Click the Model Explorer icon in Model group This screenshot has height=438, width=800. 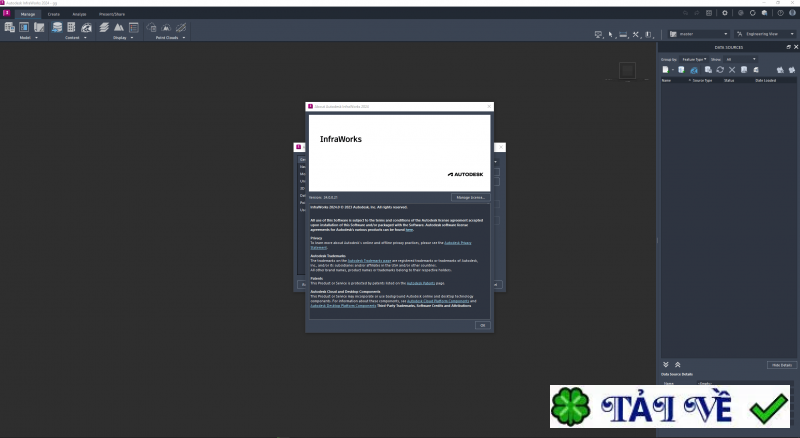9,28
